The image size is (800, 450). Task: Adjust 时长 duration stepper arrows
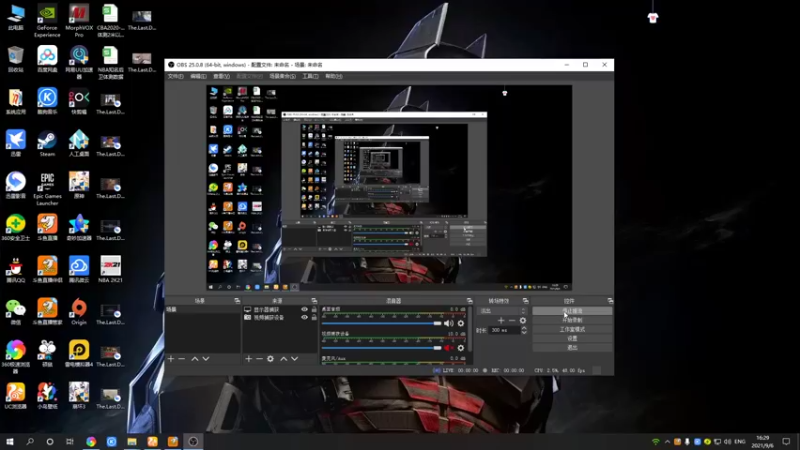pyautogui.click(x=523, y=331)
